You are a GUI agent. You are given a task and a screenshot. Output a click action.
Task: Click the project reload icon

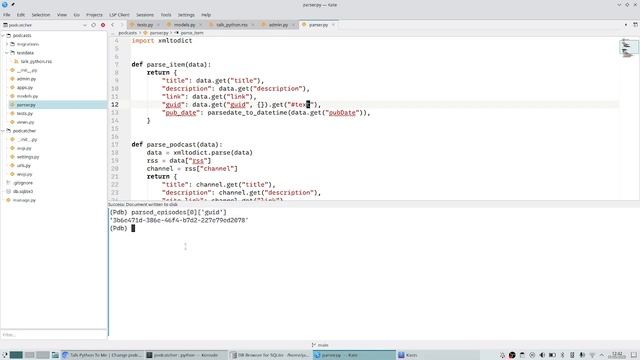point(93,25)
